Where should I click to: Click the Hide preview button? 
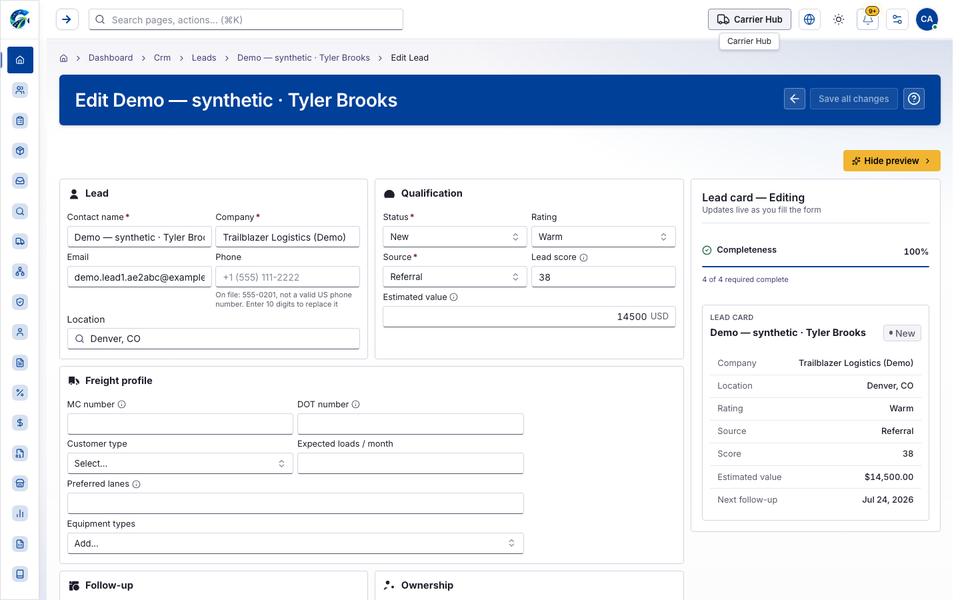click(x=891, y=160)
